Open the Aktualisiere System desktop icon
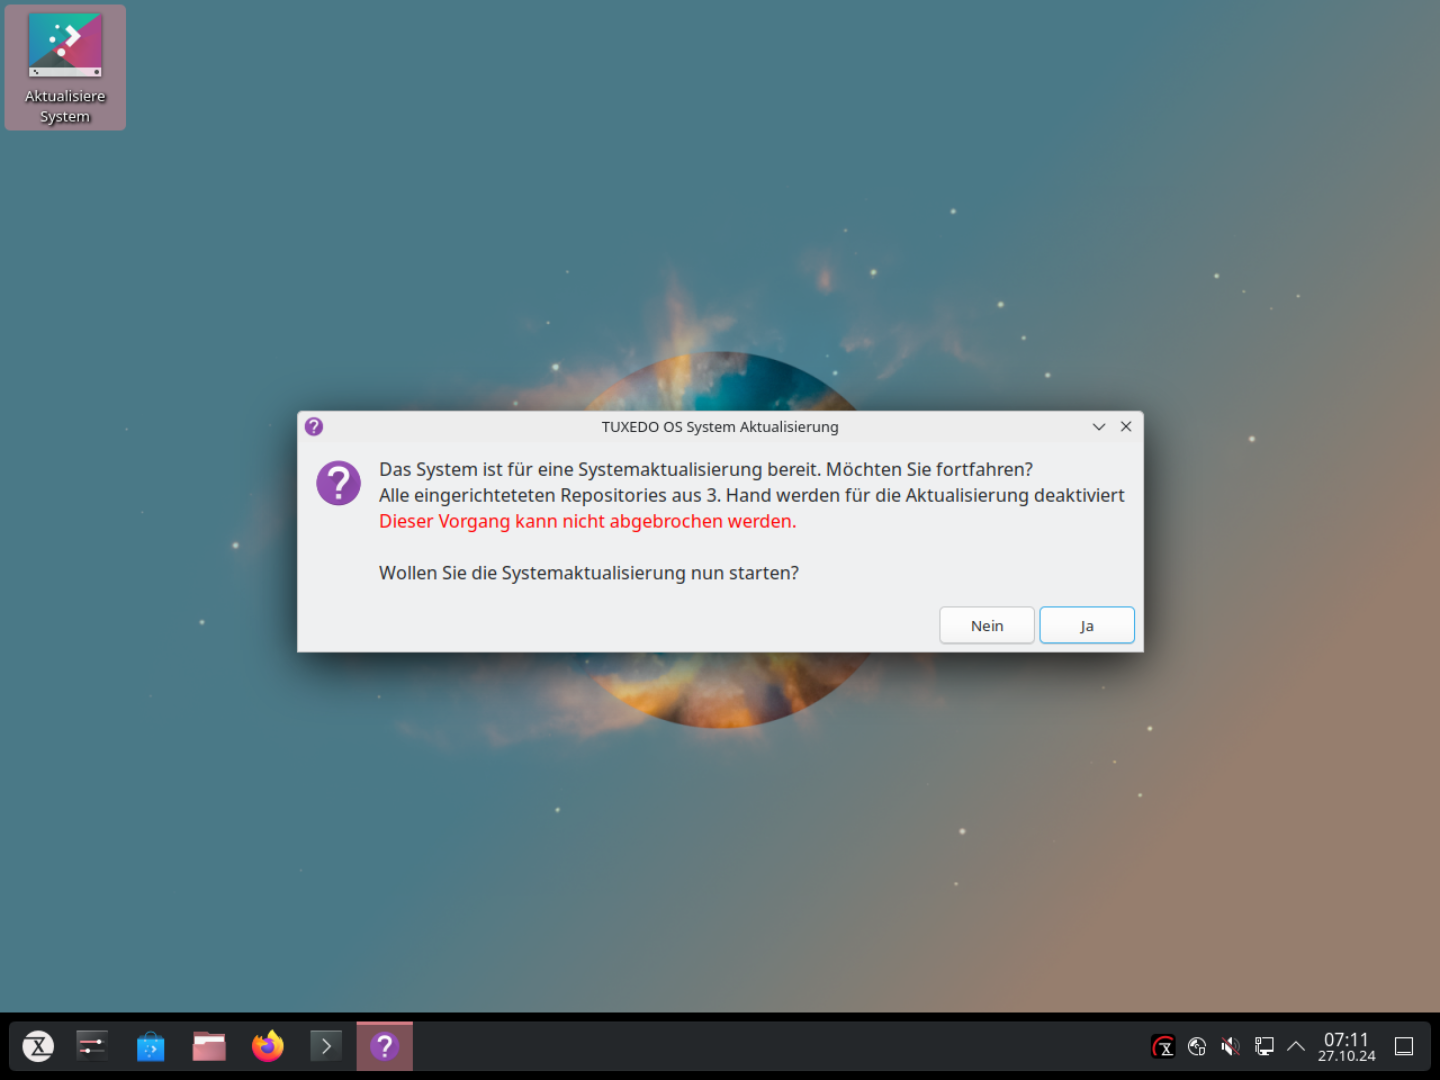This screenshot has height=1080, width=1440. [65, 67]
